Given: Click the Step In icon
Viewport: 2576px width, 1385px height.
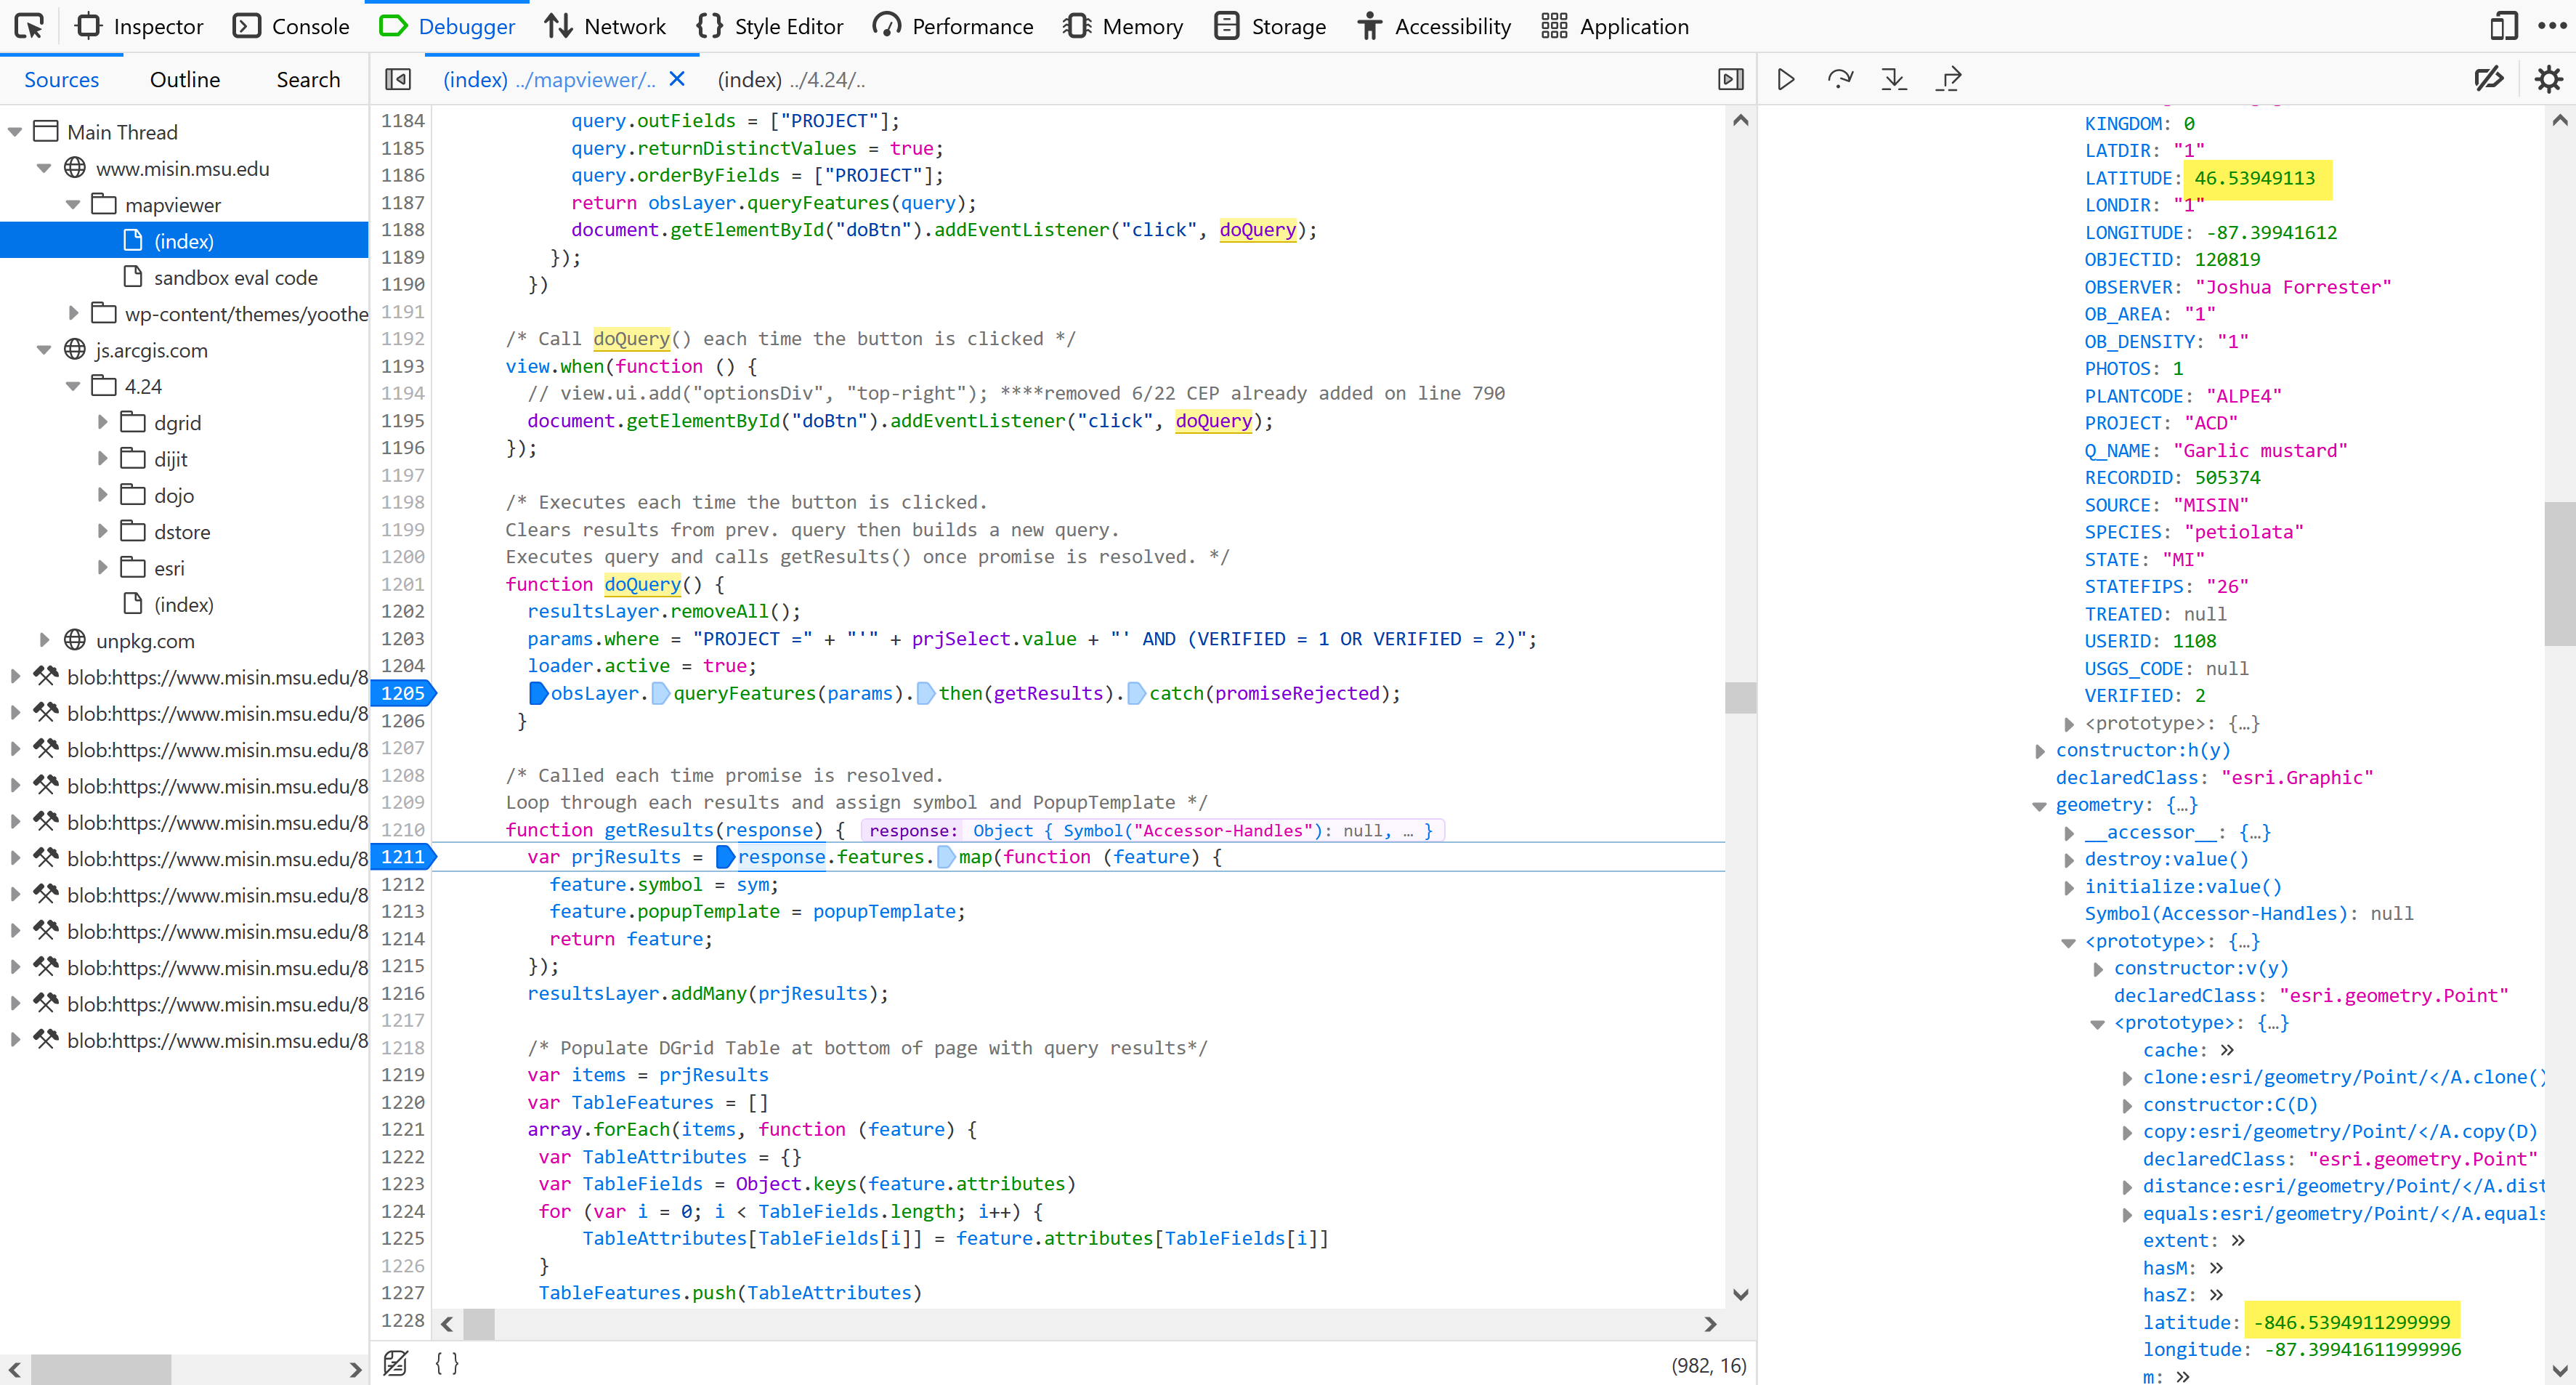Looking at the screenshot, I should point(1893,79).
